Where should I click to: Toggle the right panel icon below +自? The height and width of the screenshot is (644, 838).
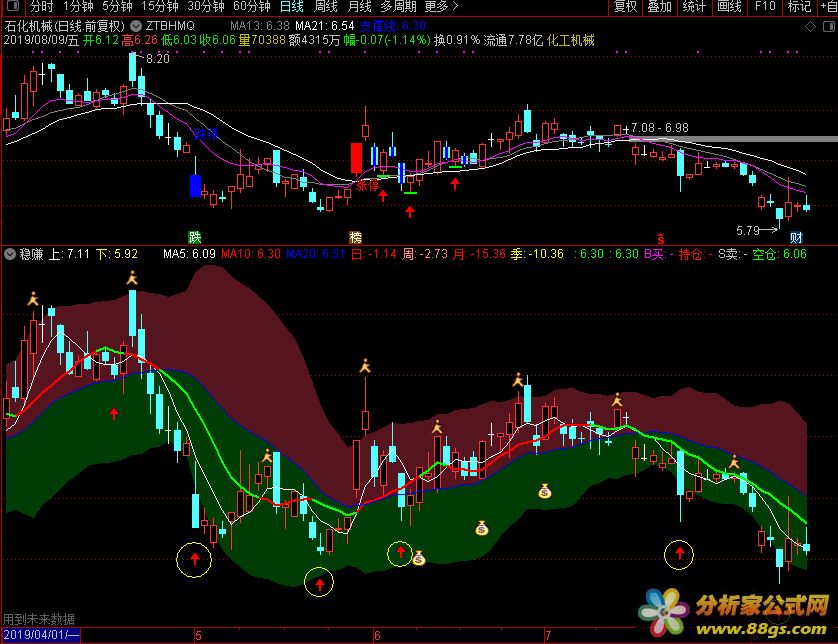coord(829,26)
